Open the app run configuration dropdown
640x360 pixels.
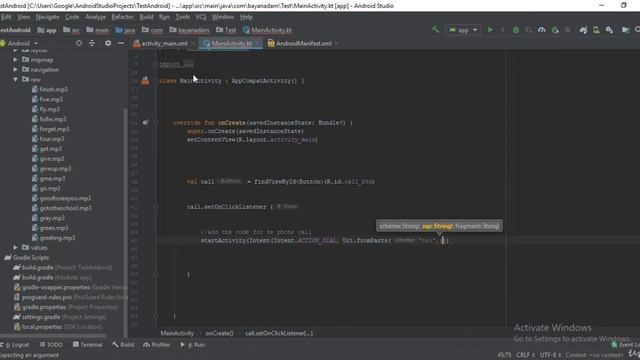[463, 30]
